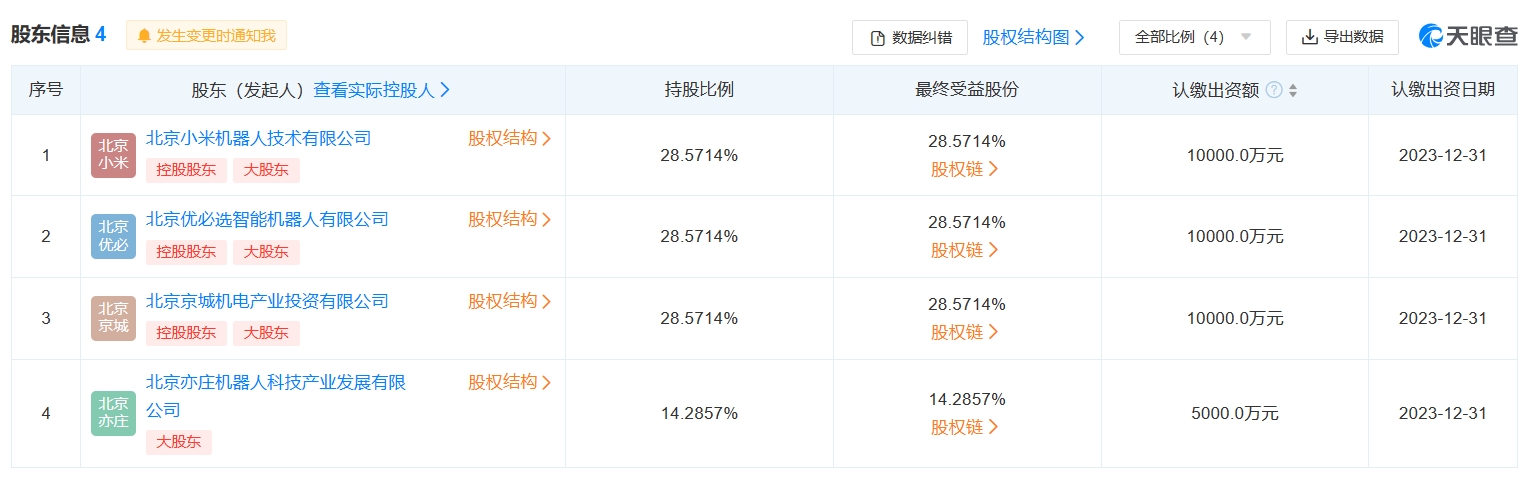Click 10000.0万元 in row 1 (北京小米)
This screenshot has width=1534, height=488.
coord(1236,155)
